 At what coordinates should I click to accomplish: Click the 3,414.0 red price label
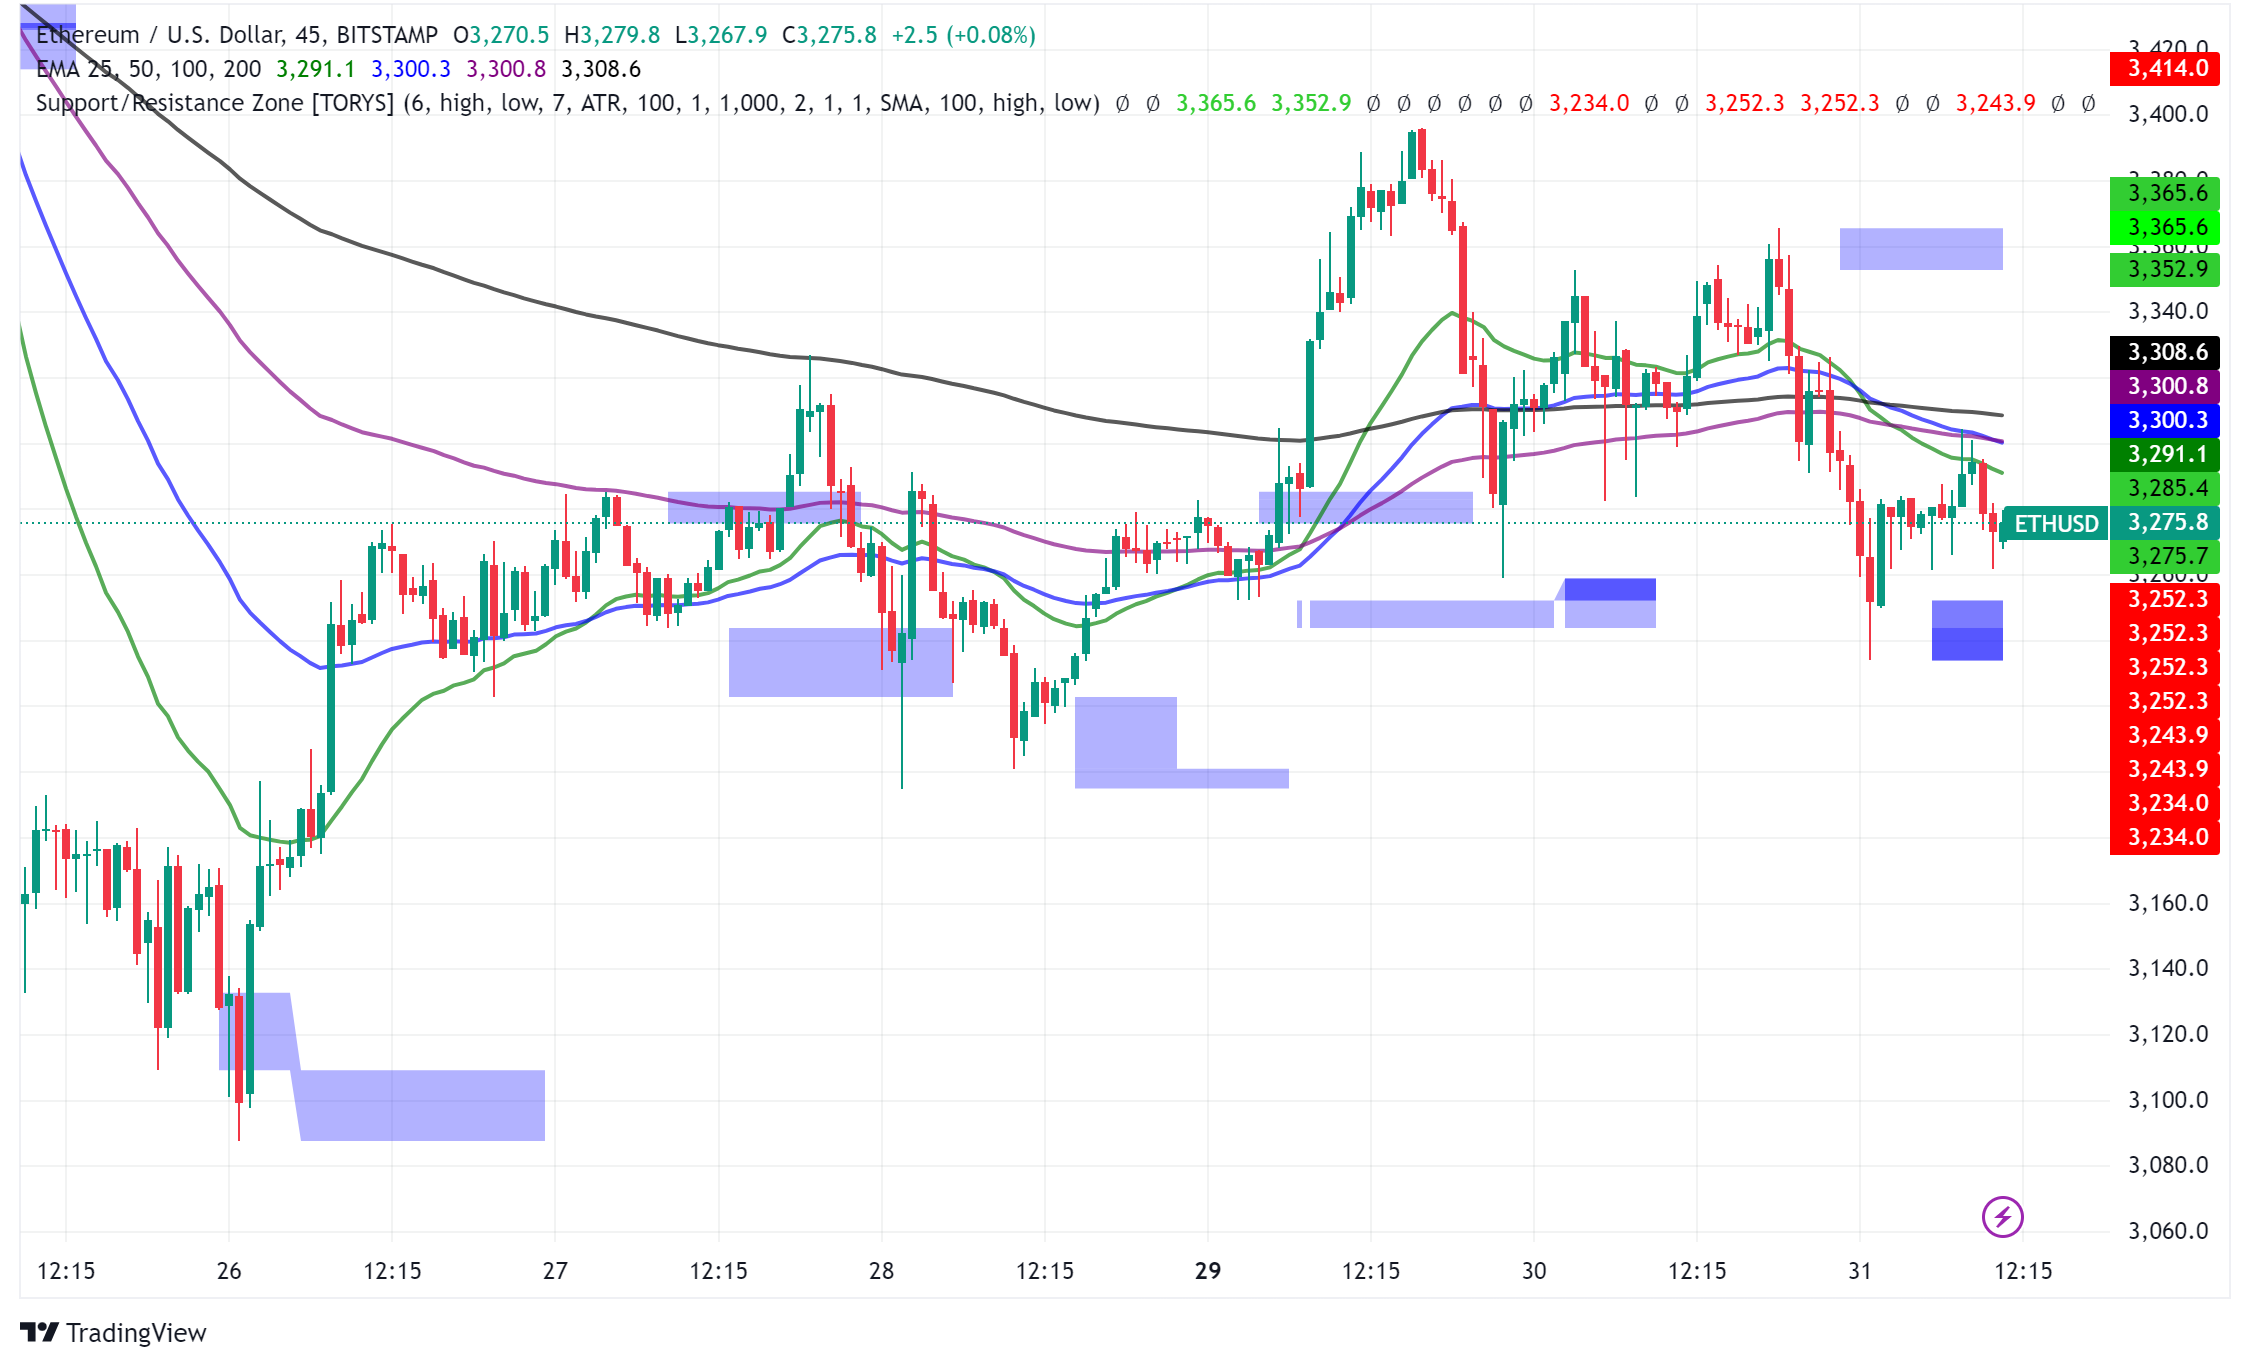pos(2165,69)
